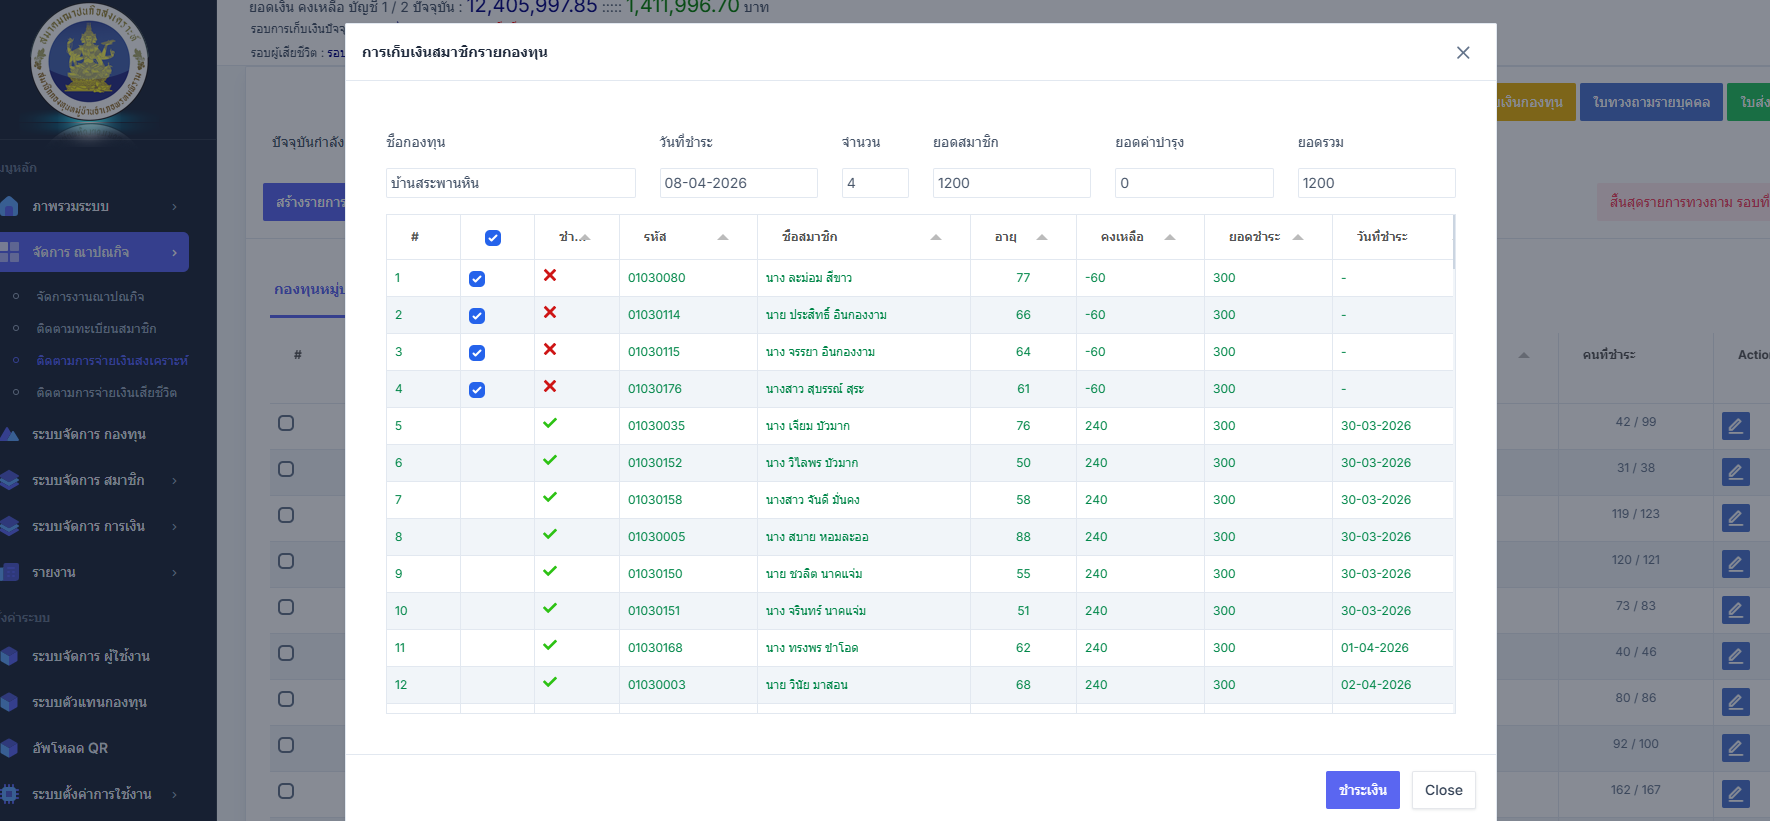
Task: Click the edit icon for row 92 / 100
Action: (1736, 748)
